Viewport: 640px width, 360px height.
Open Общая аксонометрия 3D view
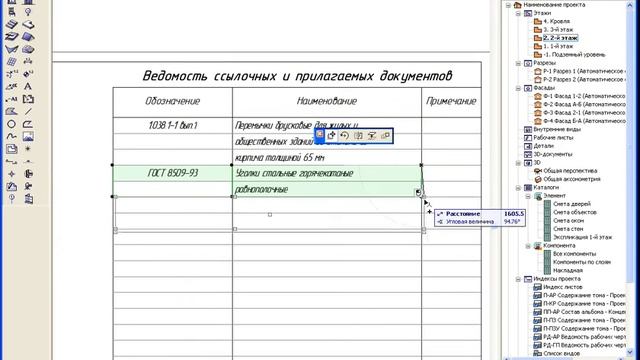tap(572, 179)
